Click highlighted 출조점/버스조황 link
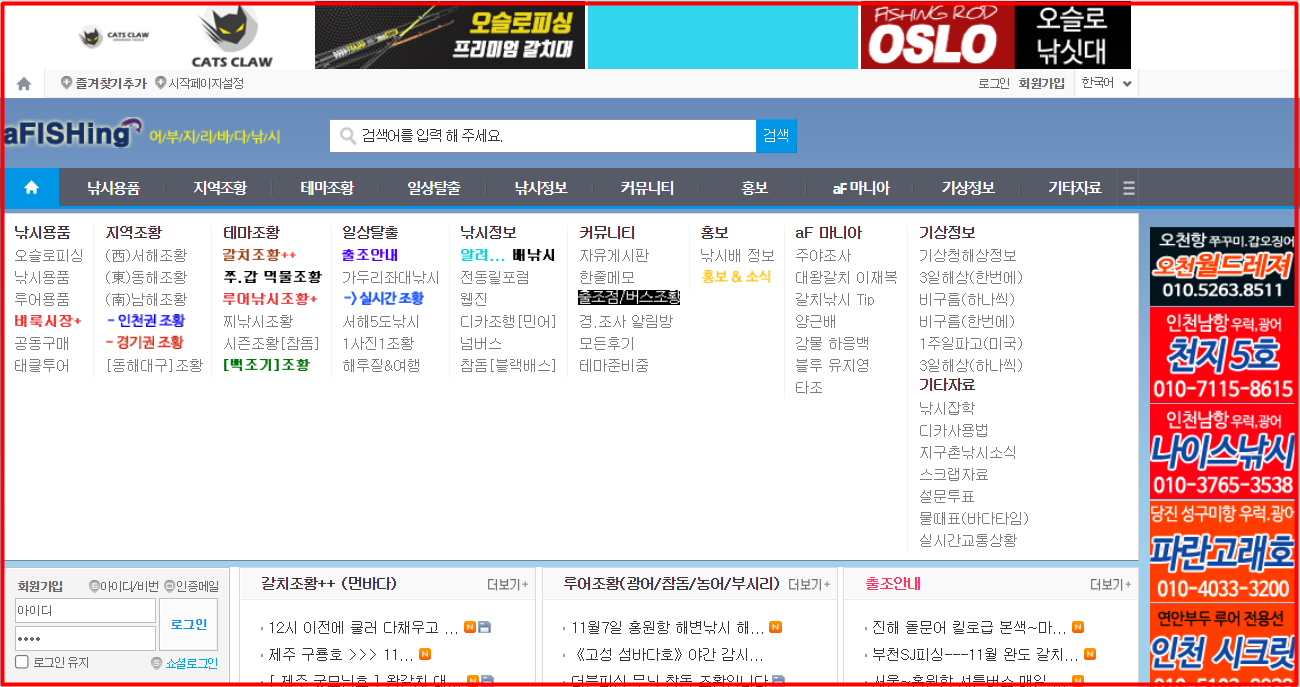Viewport: 1300px width, 687px height. (x=629, y=298)
